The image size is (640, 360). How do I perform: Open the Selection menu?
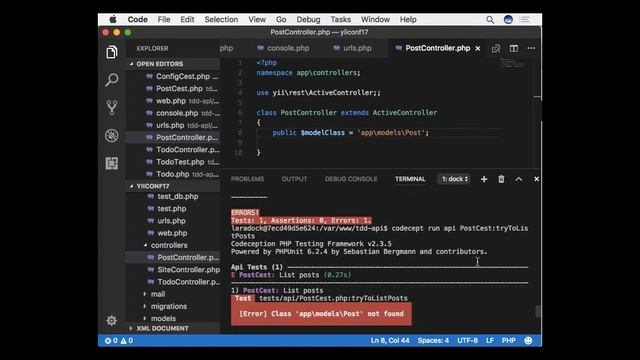(221, 19)
